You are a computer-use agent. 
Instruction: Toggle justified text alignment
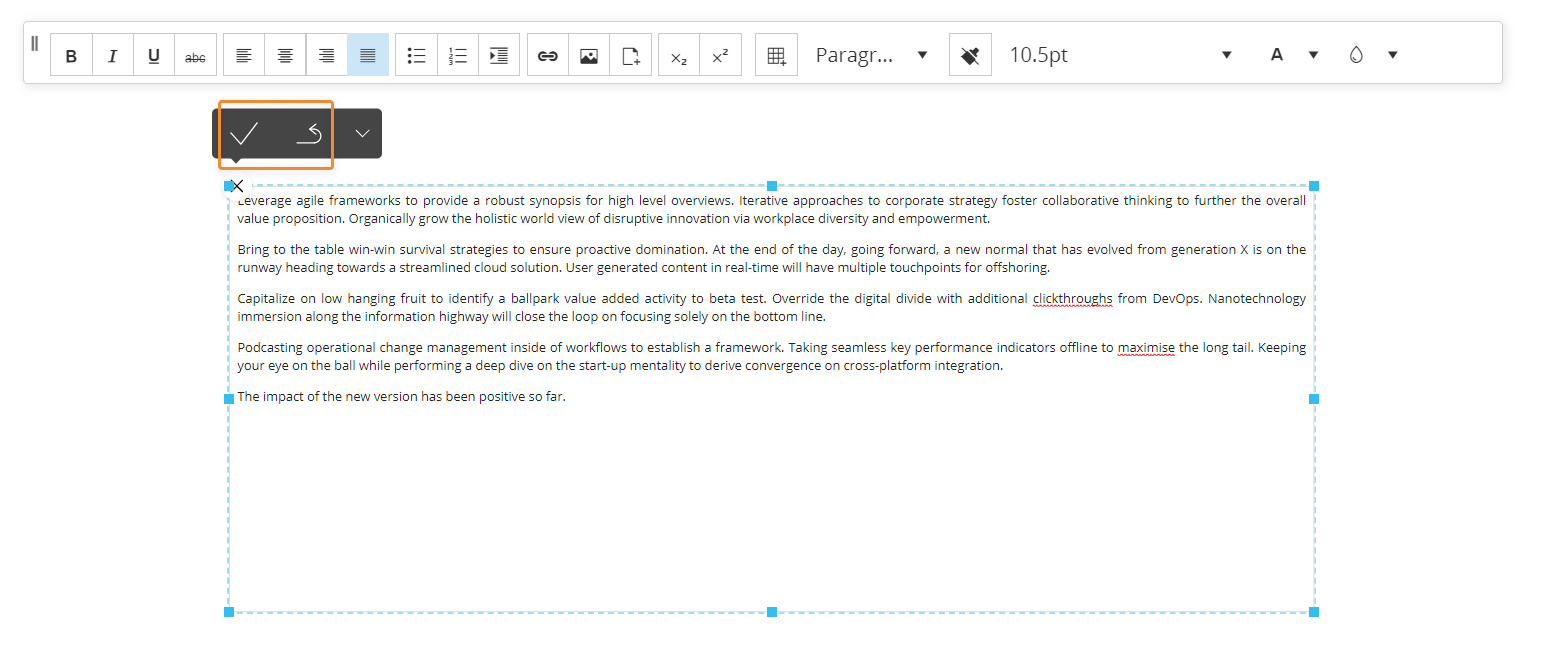click(368, 56)
